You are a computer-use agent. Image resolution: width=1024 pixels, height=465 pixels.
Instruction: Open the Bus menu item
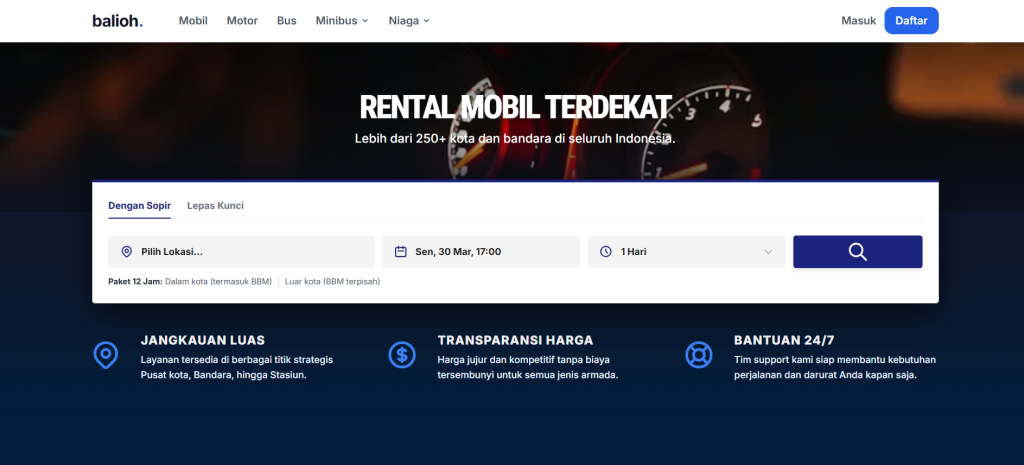click(x=287, y=20)
